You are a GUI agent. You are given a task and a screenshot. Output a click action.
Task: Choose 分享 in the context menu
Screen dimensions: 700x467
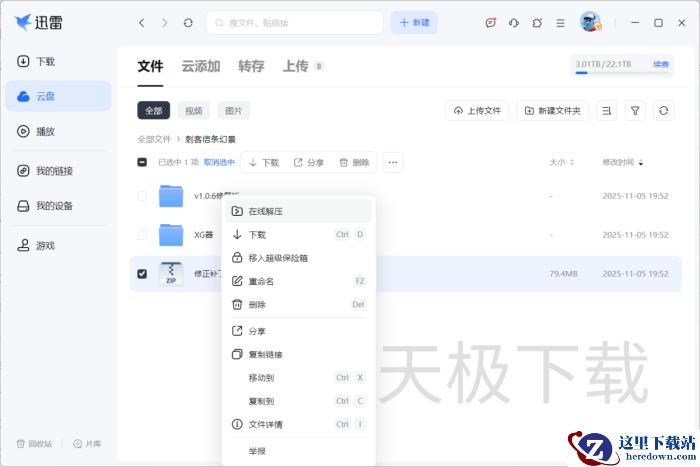pyautogui.click(x=299, y=331)
